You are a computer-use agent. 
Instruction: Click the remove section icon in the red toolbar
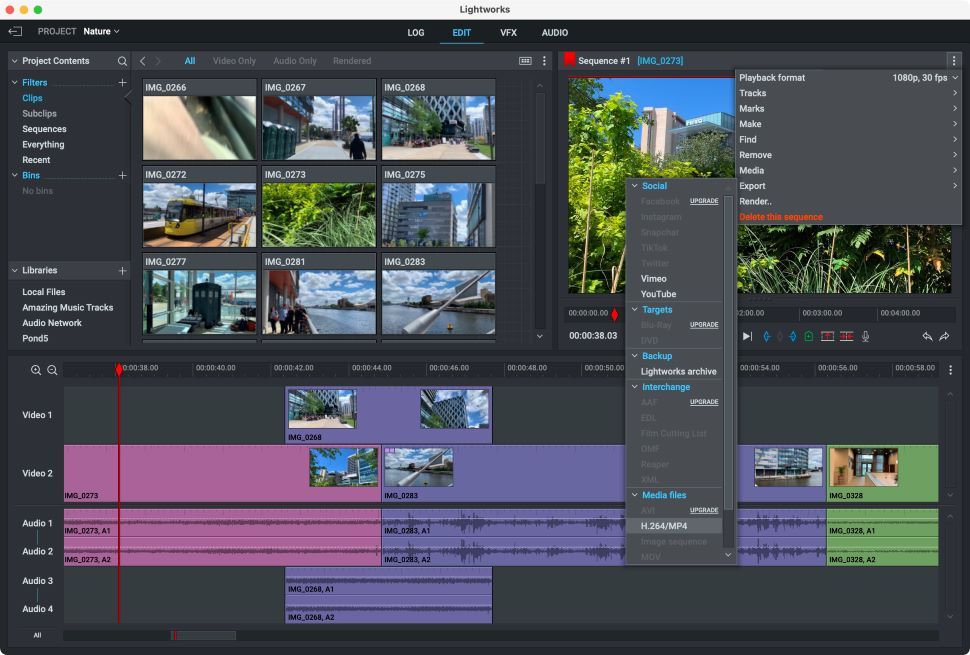(x=848, y=336)
